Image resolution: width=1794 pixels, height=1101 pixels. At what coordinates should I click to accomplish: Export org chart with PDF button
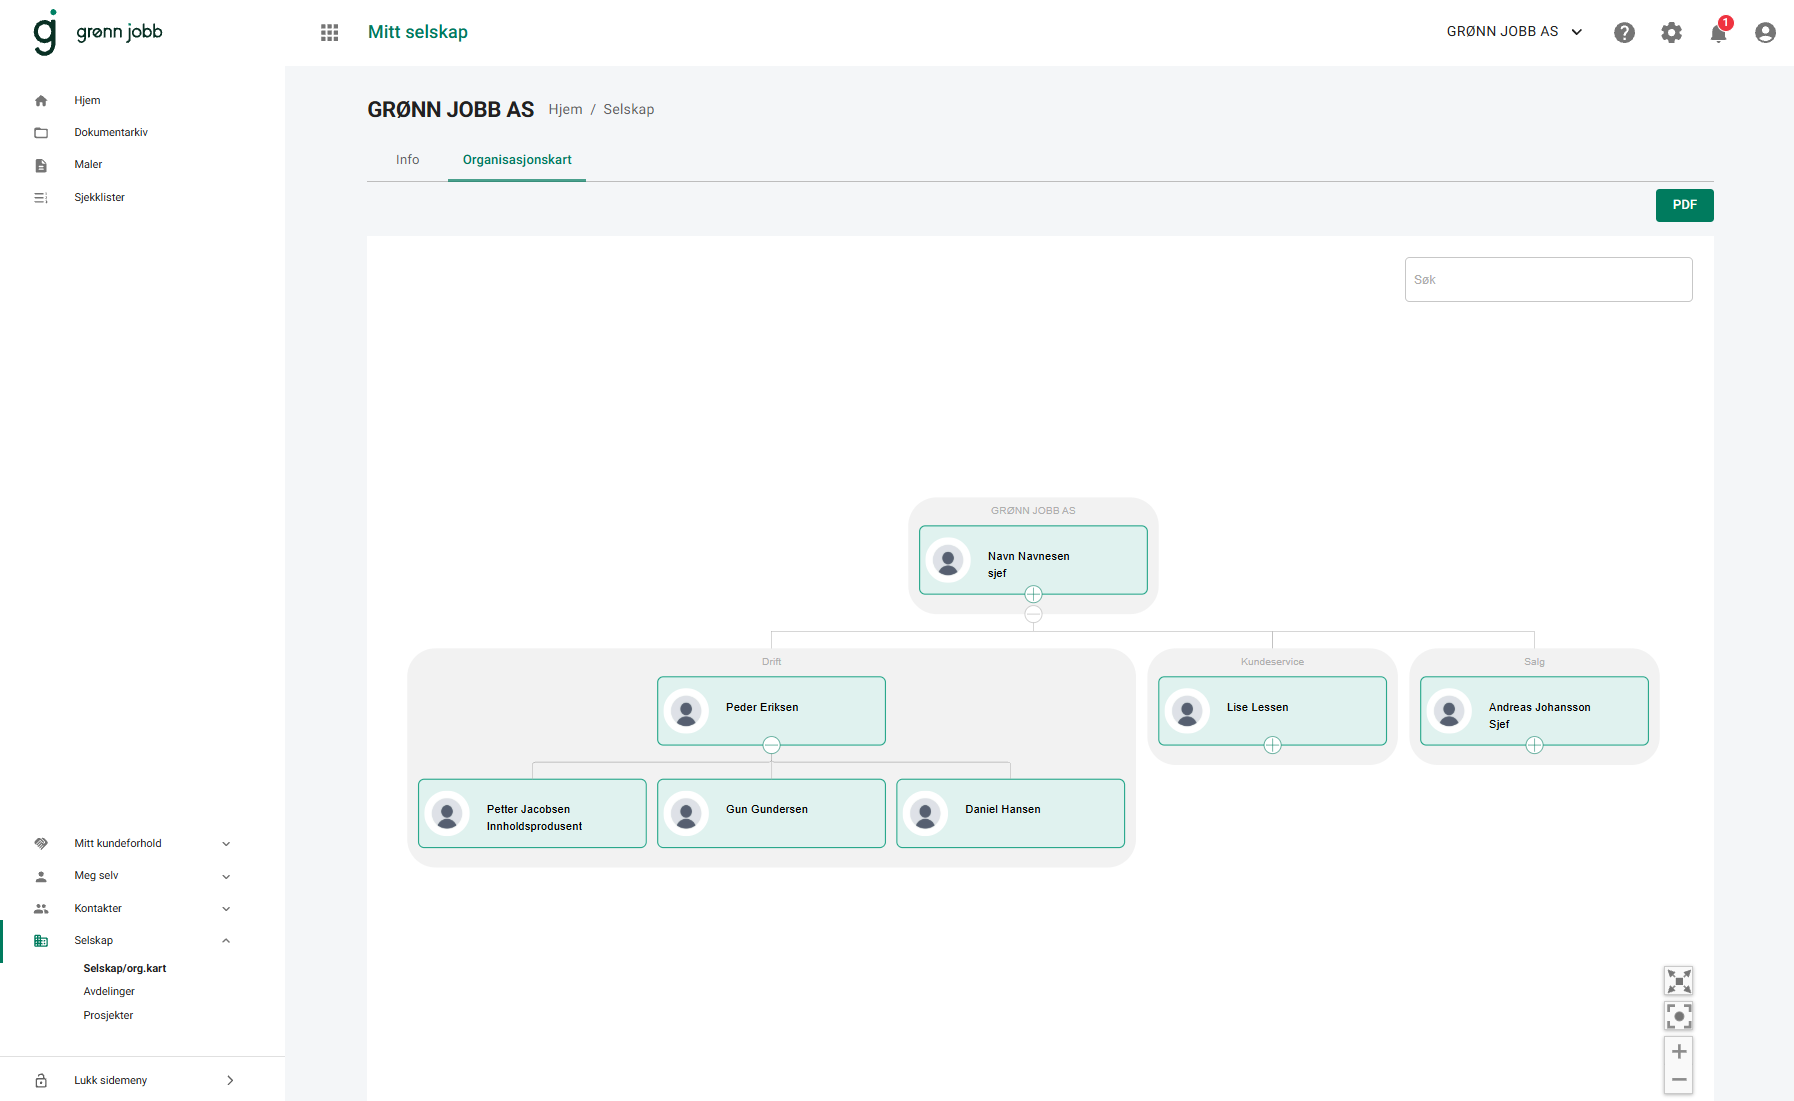coord(1684,205)
